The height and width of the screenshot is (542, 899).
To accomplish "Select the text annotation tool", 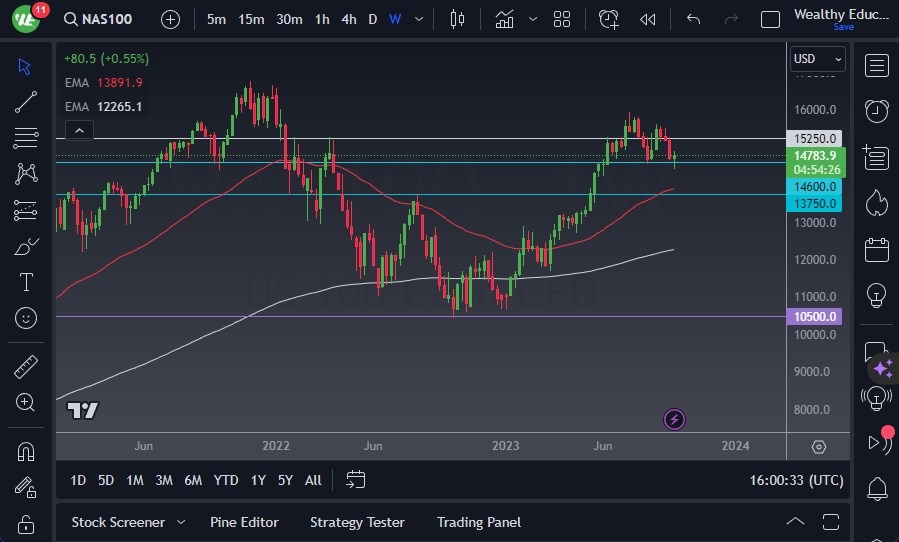I will click(x=27, y=282).
